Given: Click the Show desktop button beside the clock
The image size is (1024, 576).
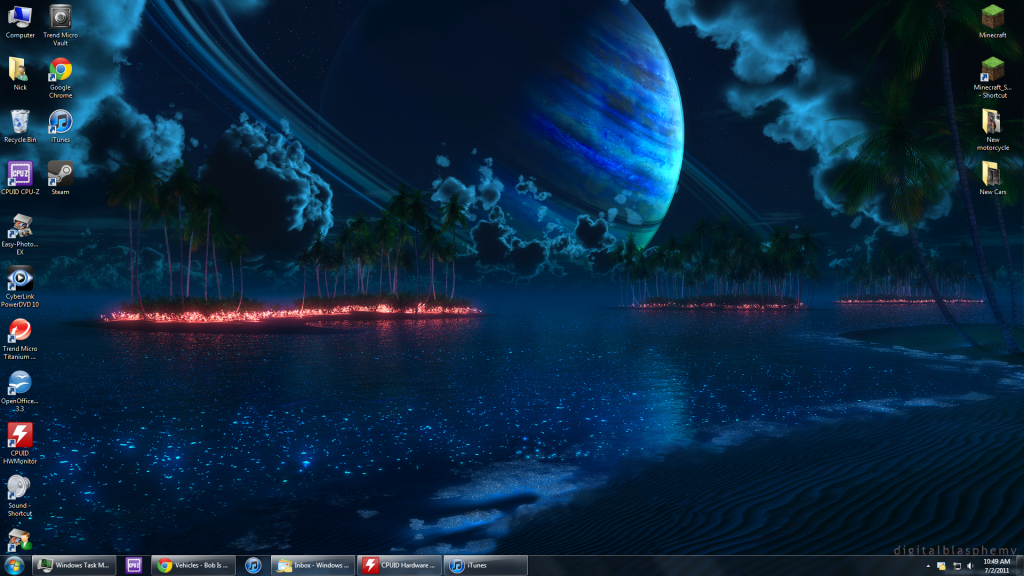Looking at the screenshot, I should [x=1019, y=566].
